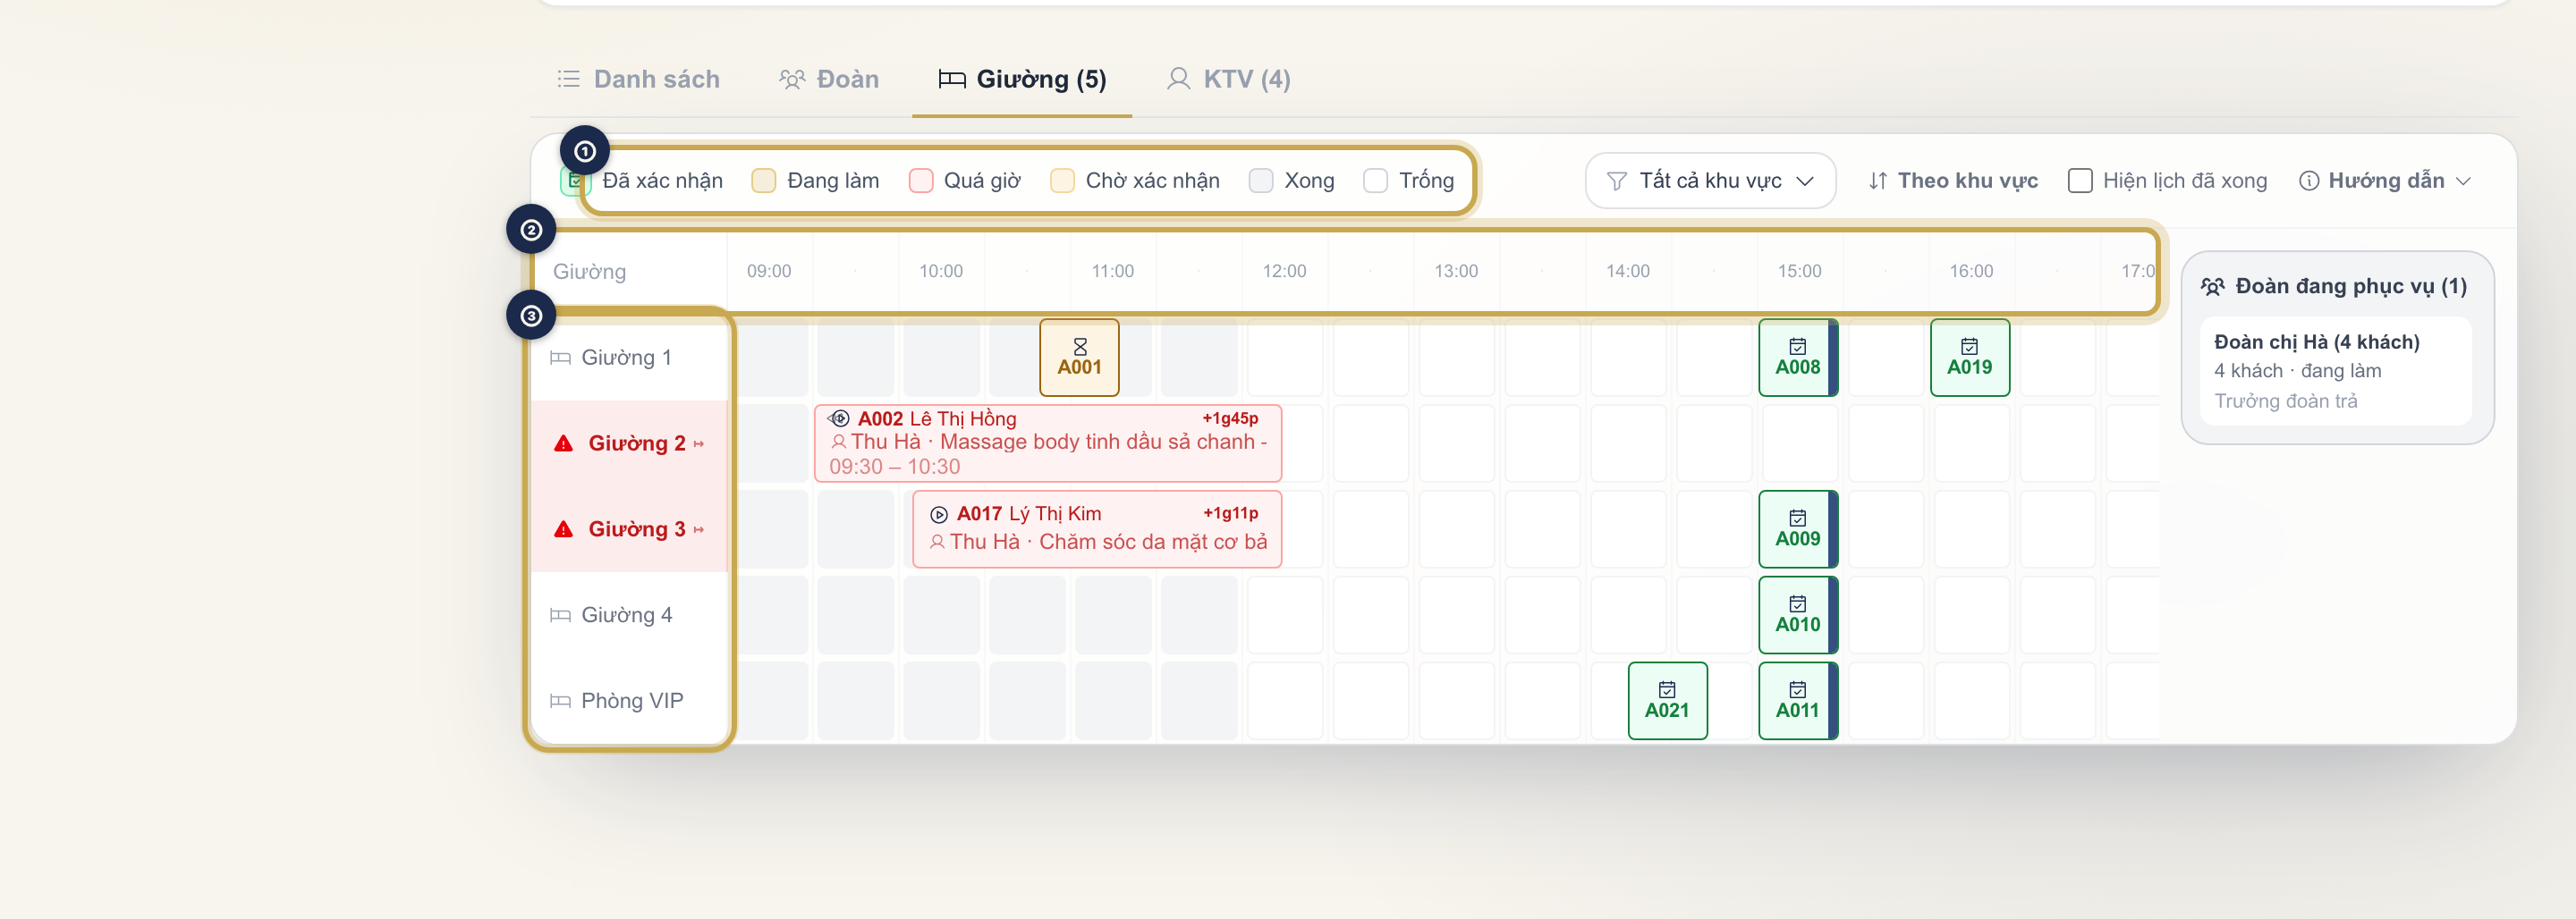
Task: Open appointment A008 block
Action: click(1798, 358)
